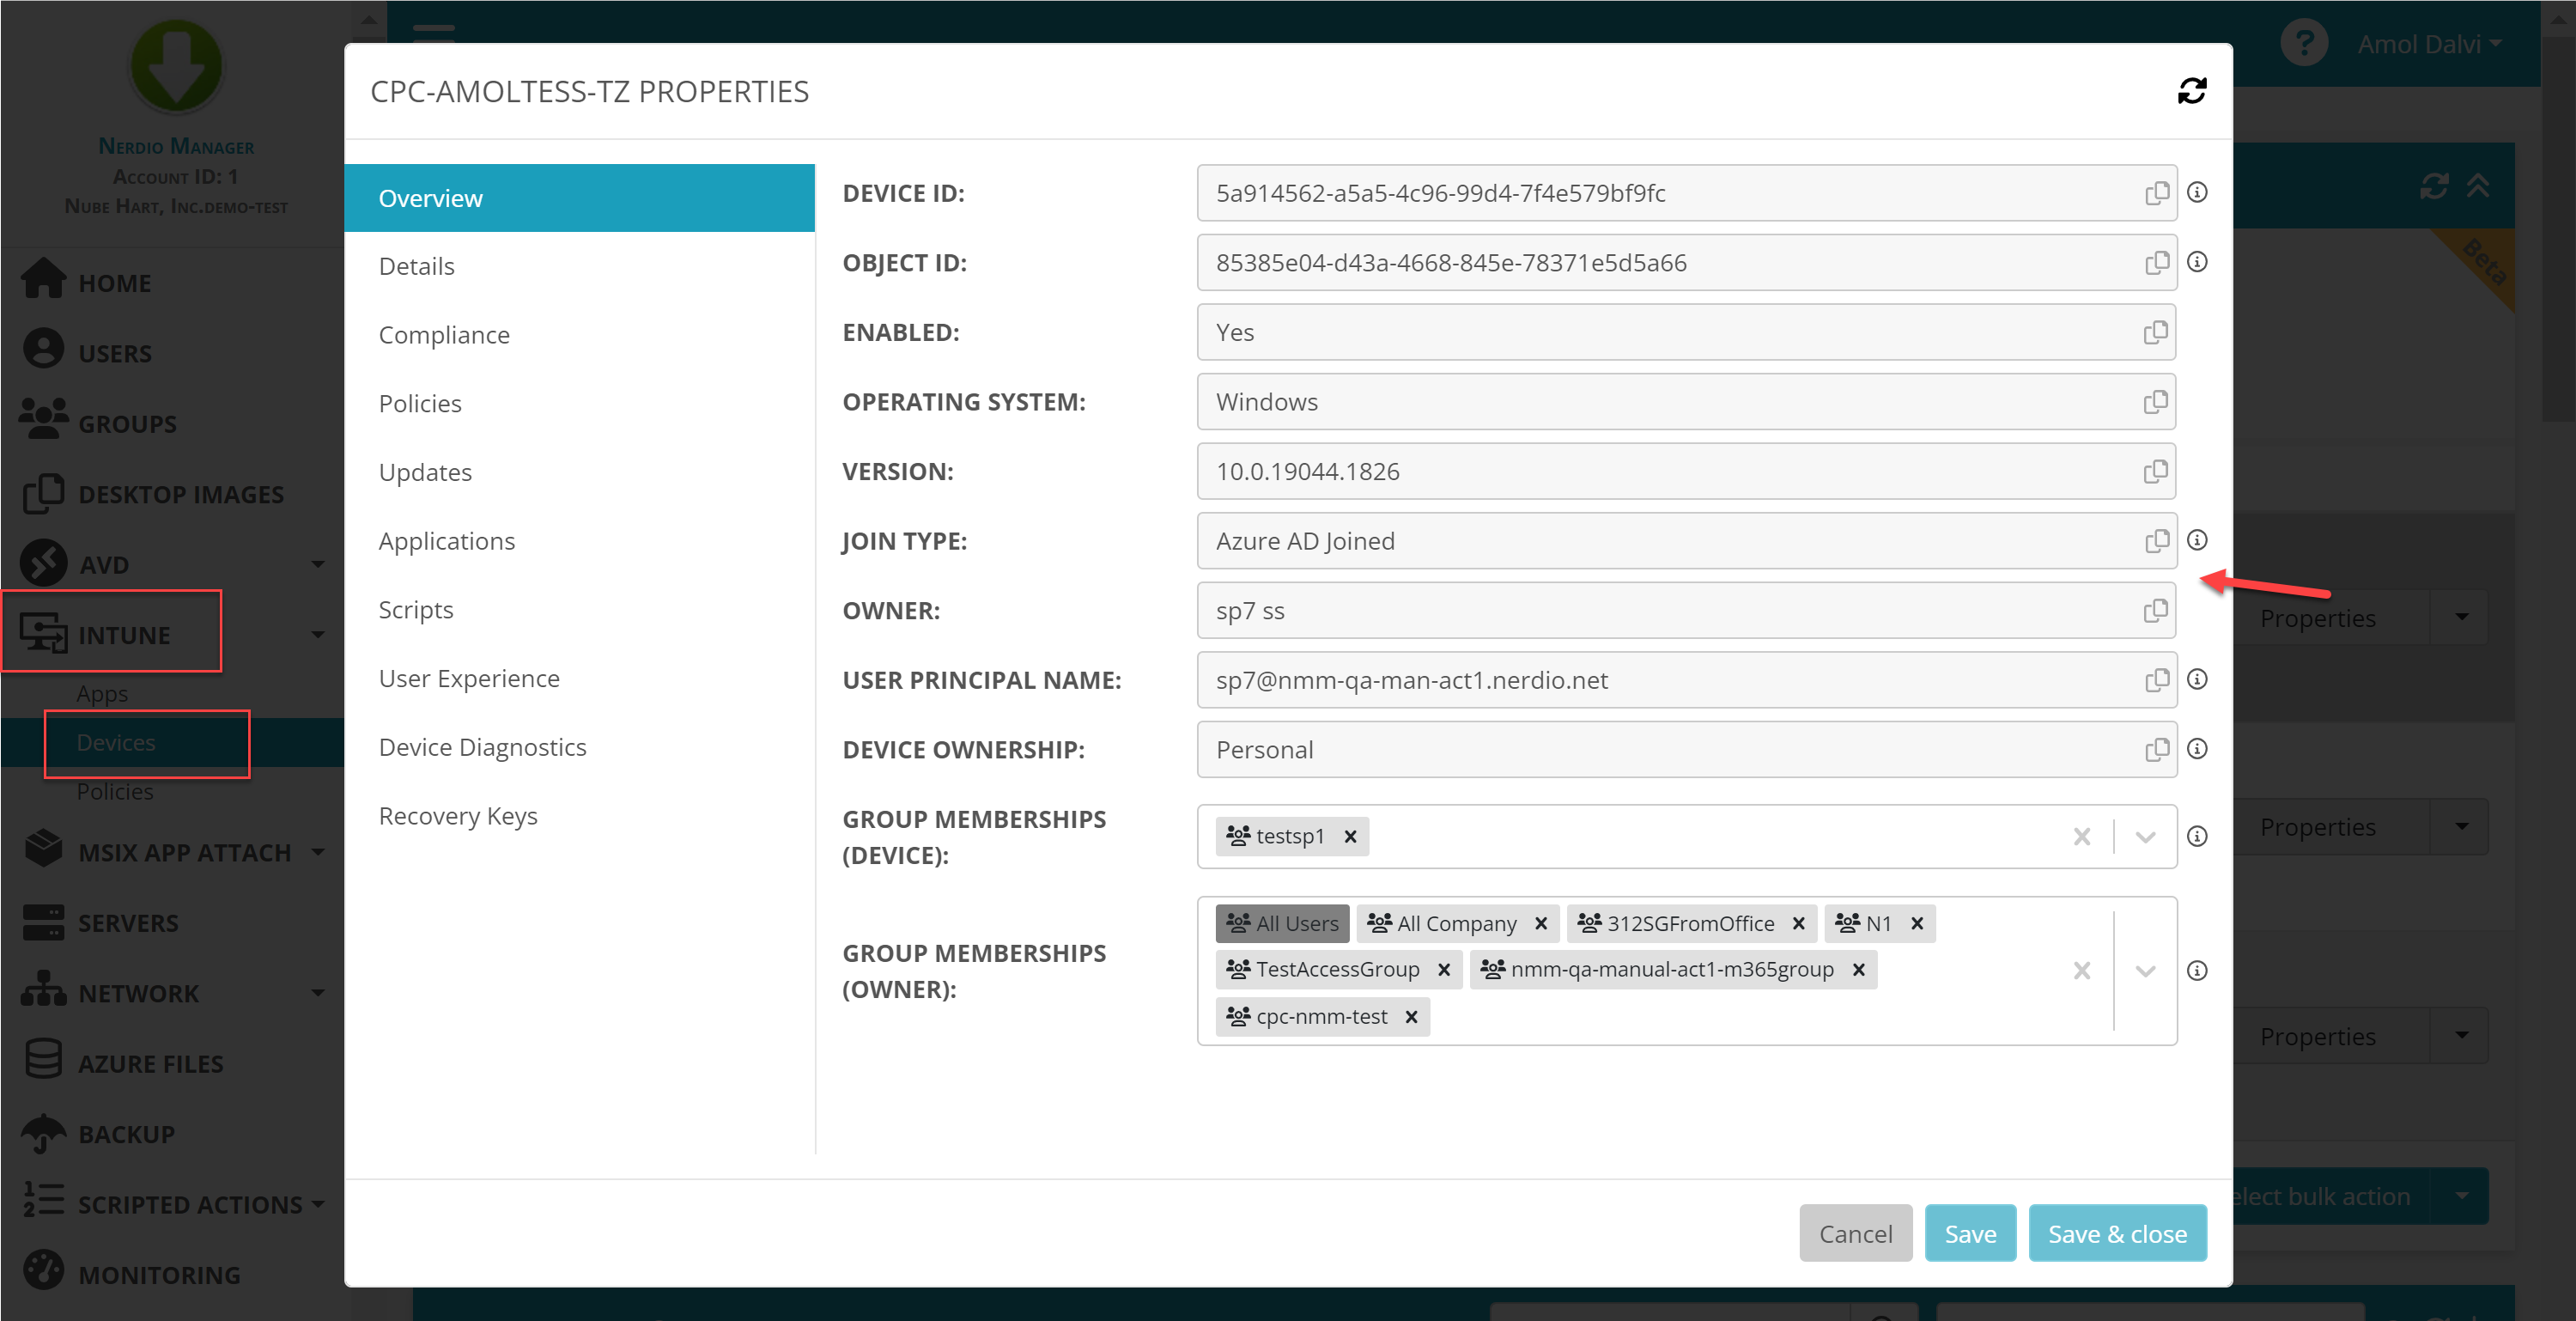This screenshot has width=2576, height=1321.
Task: Click the refresh icon in properties header
Action: point(2191,91)
